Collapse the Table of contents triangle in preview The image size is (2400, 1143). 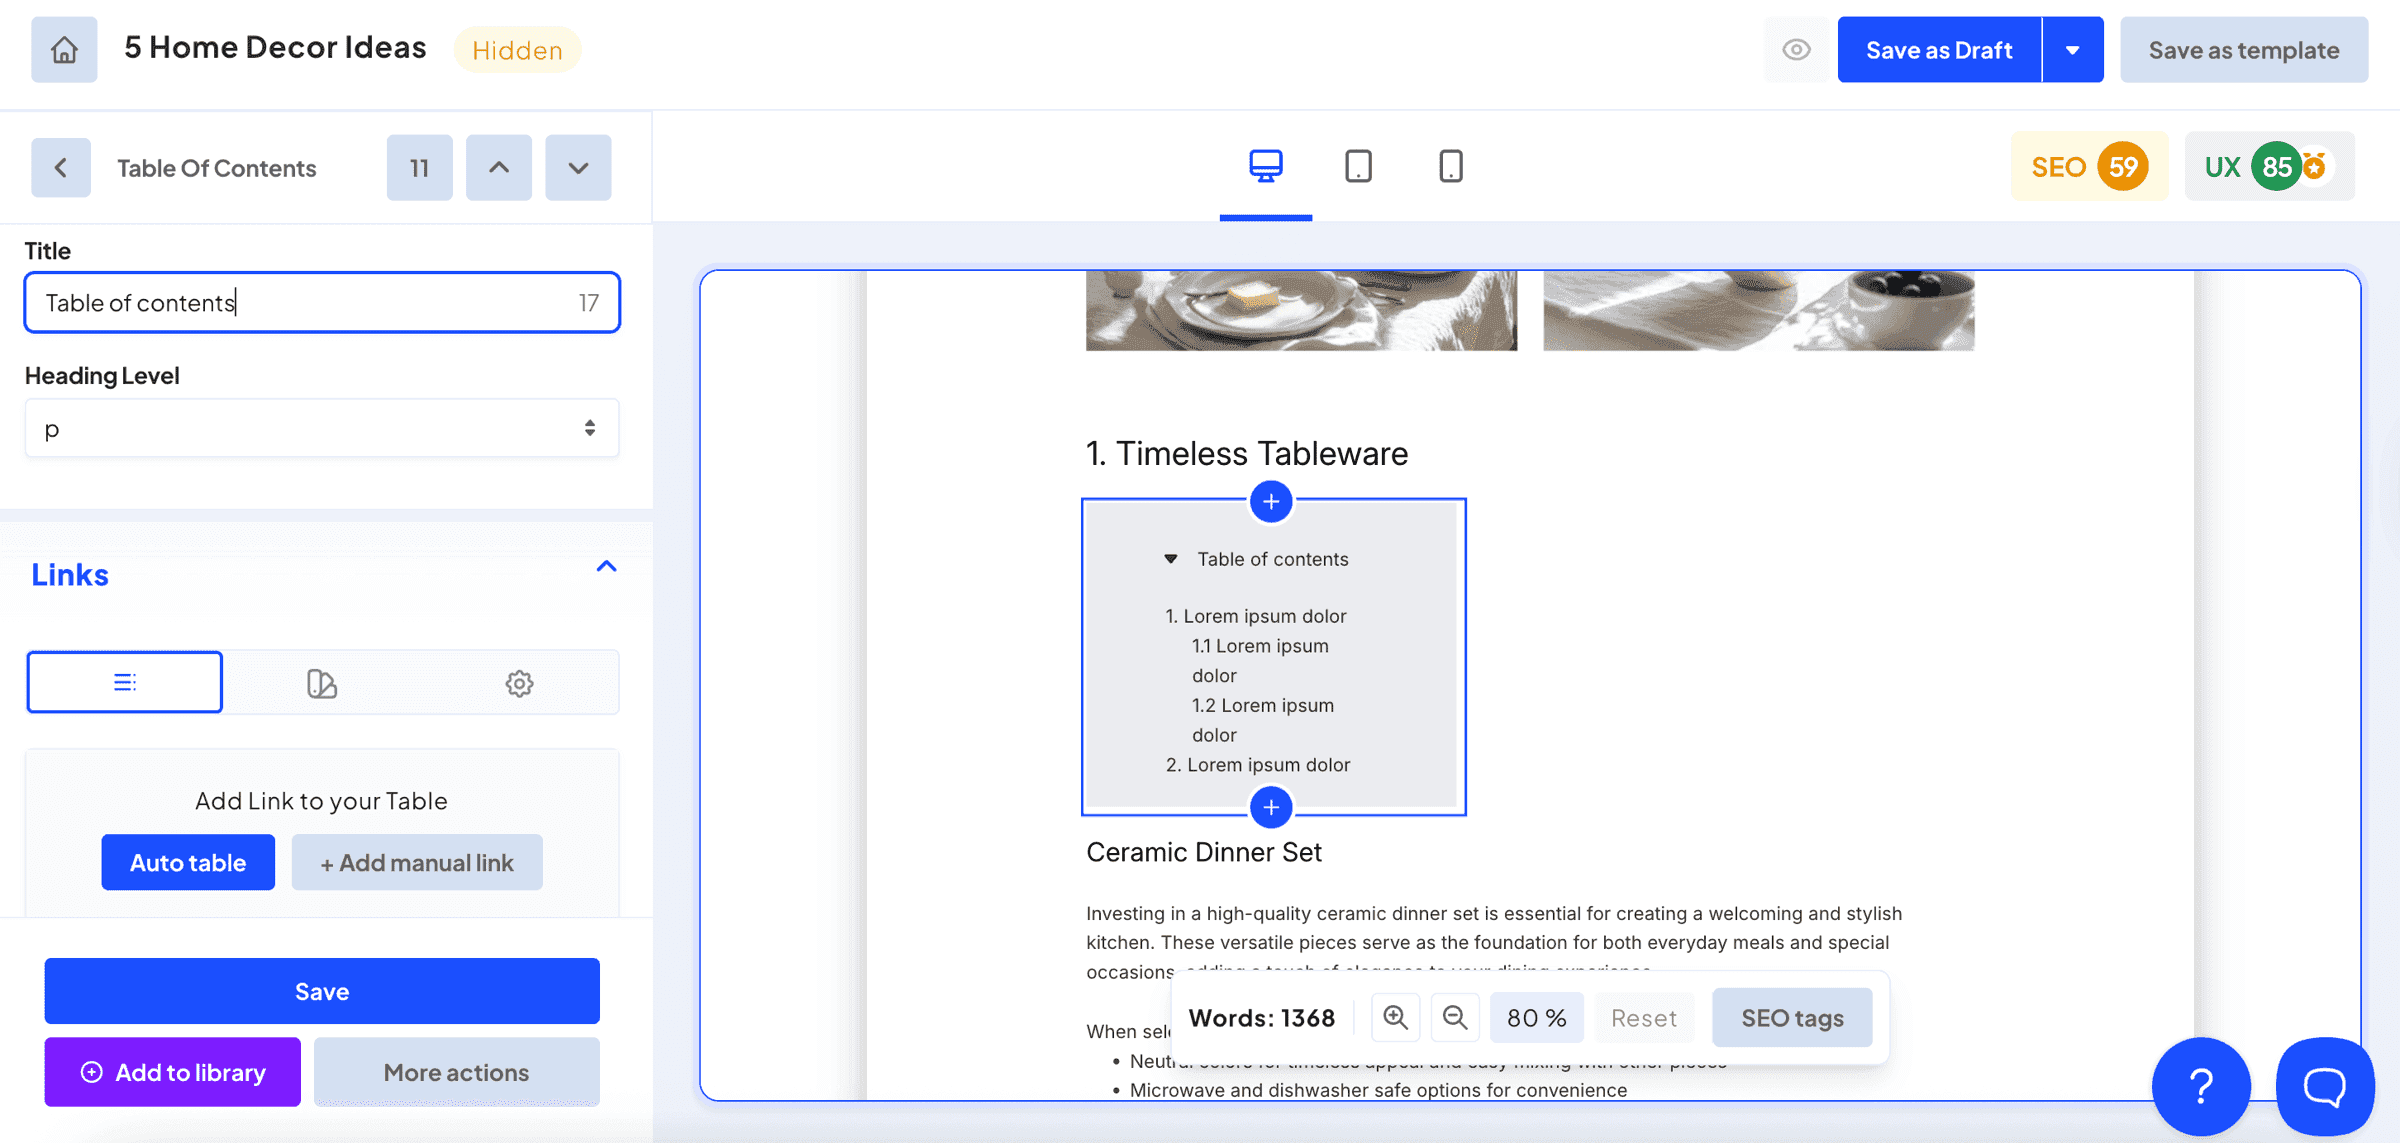click(1170, 559)
